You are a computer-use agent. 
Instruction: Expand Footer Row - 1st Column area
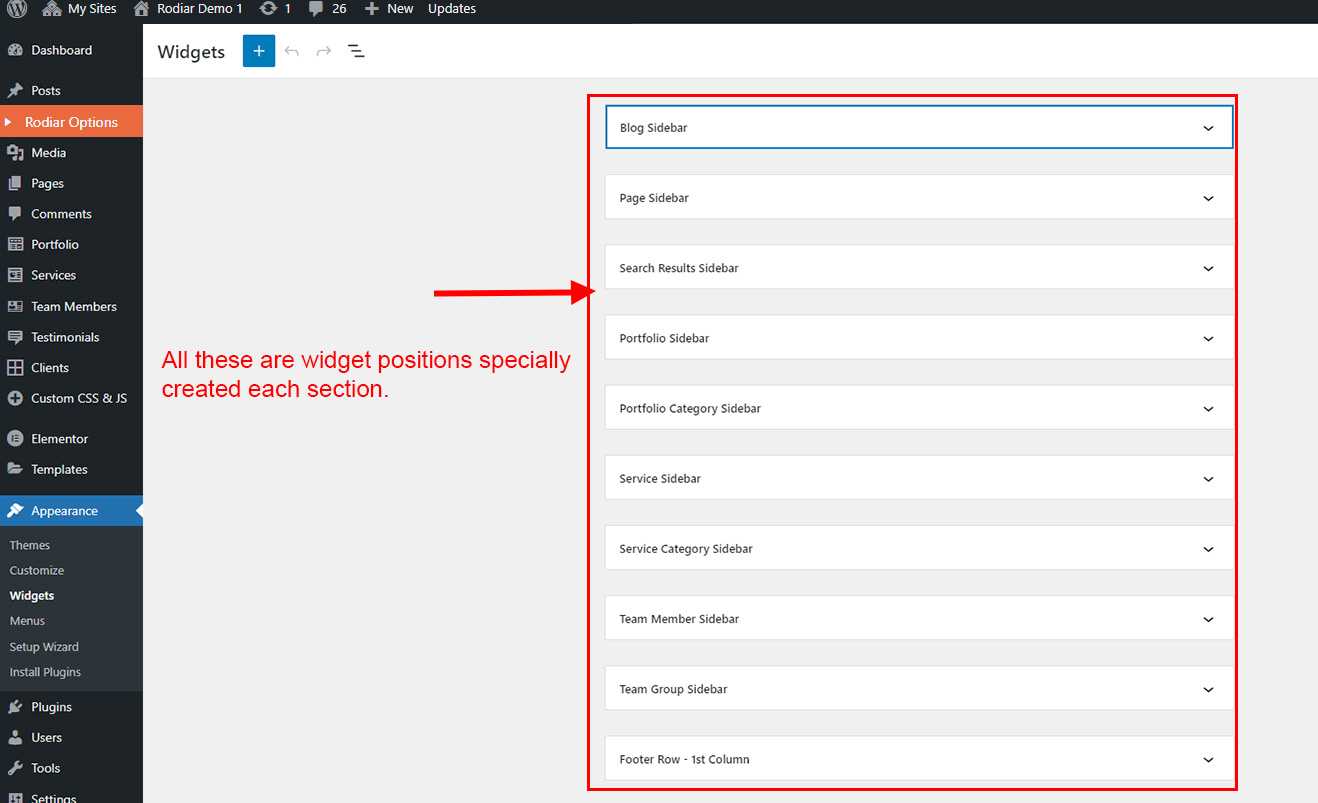click(x=1208, y=759)
